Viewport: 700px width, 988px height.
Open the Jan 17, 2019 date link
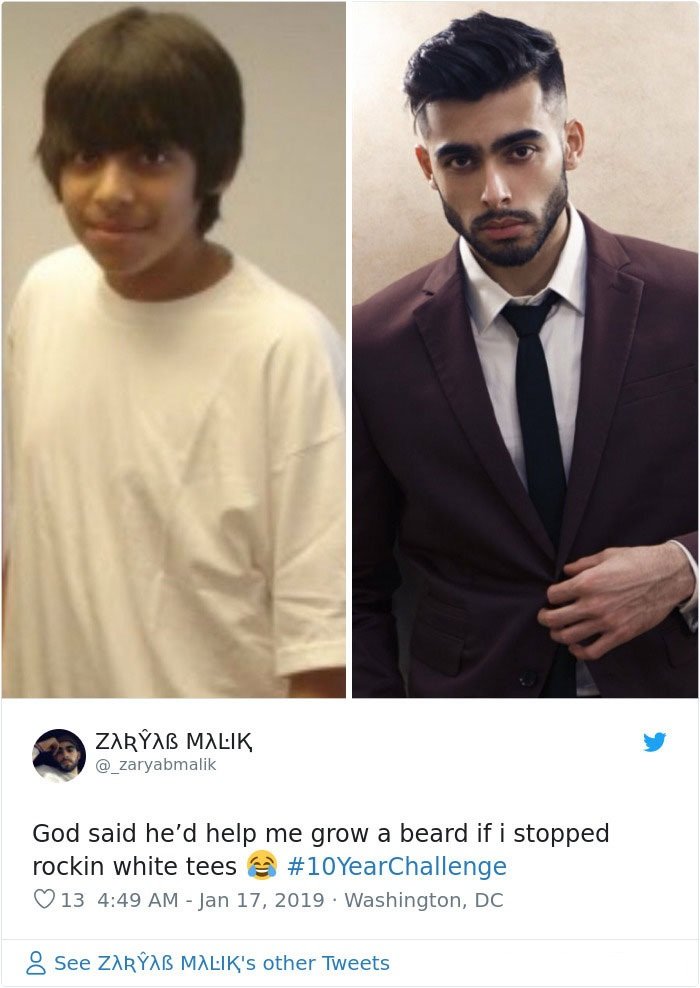(x=261, y=900)
